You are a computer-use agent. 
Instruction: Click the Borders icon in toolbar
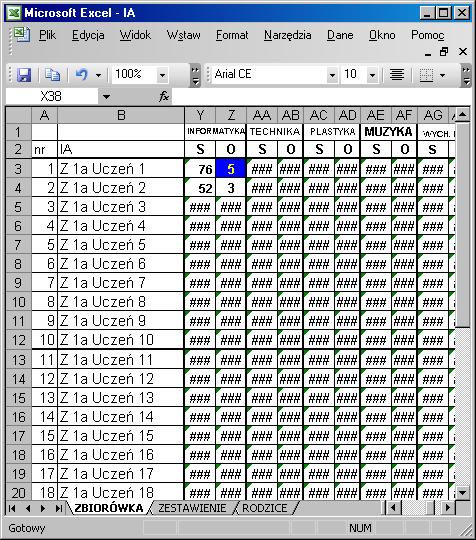(x=426, y=75)
